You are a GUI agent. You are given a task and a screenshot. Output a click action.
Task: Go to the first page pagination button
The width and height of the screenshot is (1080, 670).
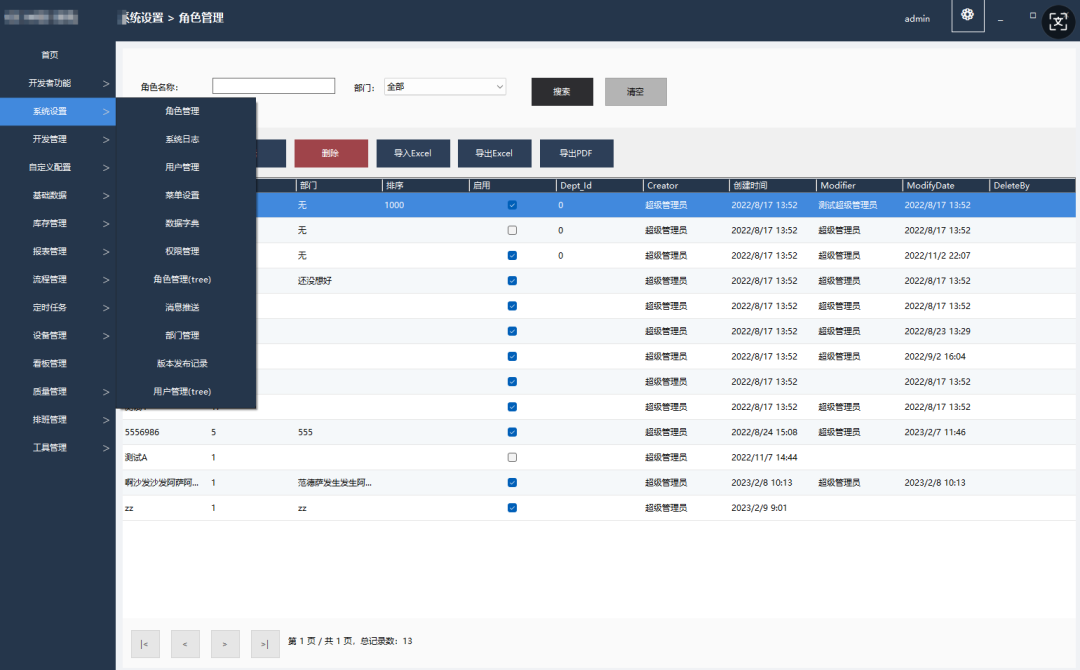click(x=145, y=644)
